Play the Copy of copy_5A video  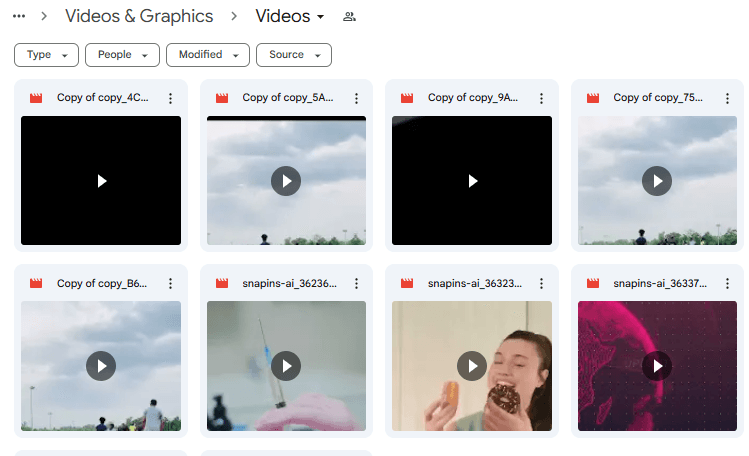[286, 181]
